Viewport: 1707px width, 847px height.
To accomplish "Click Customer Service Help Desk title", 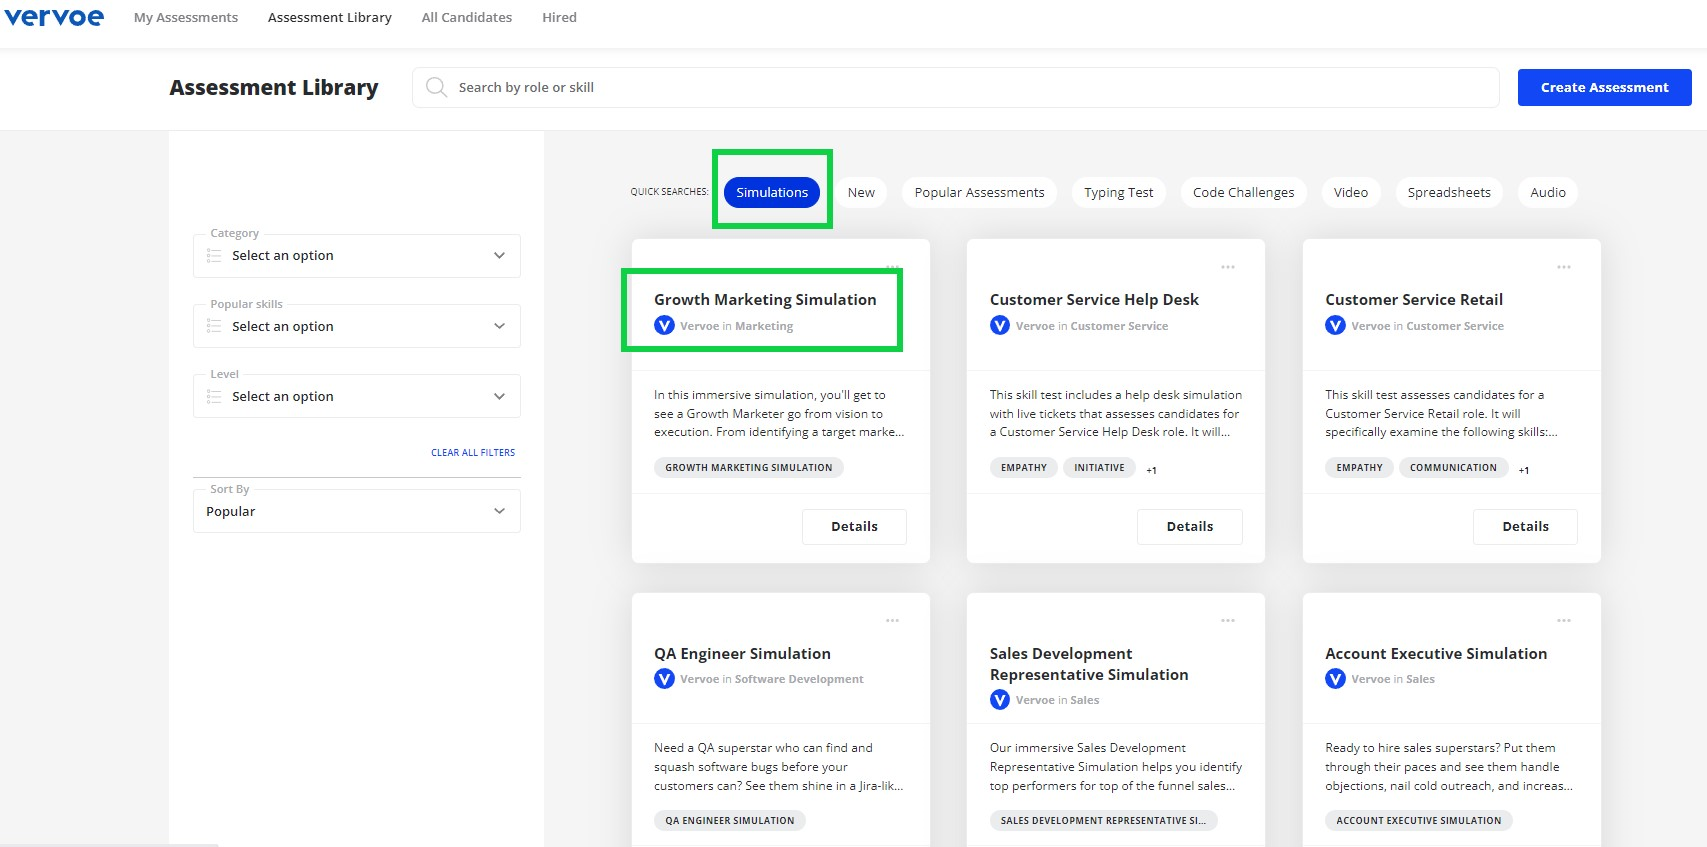I will [x=1094, y=299].
